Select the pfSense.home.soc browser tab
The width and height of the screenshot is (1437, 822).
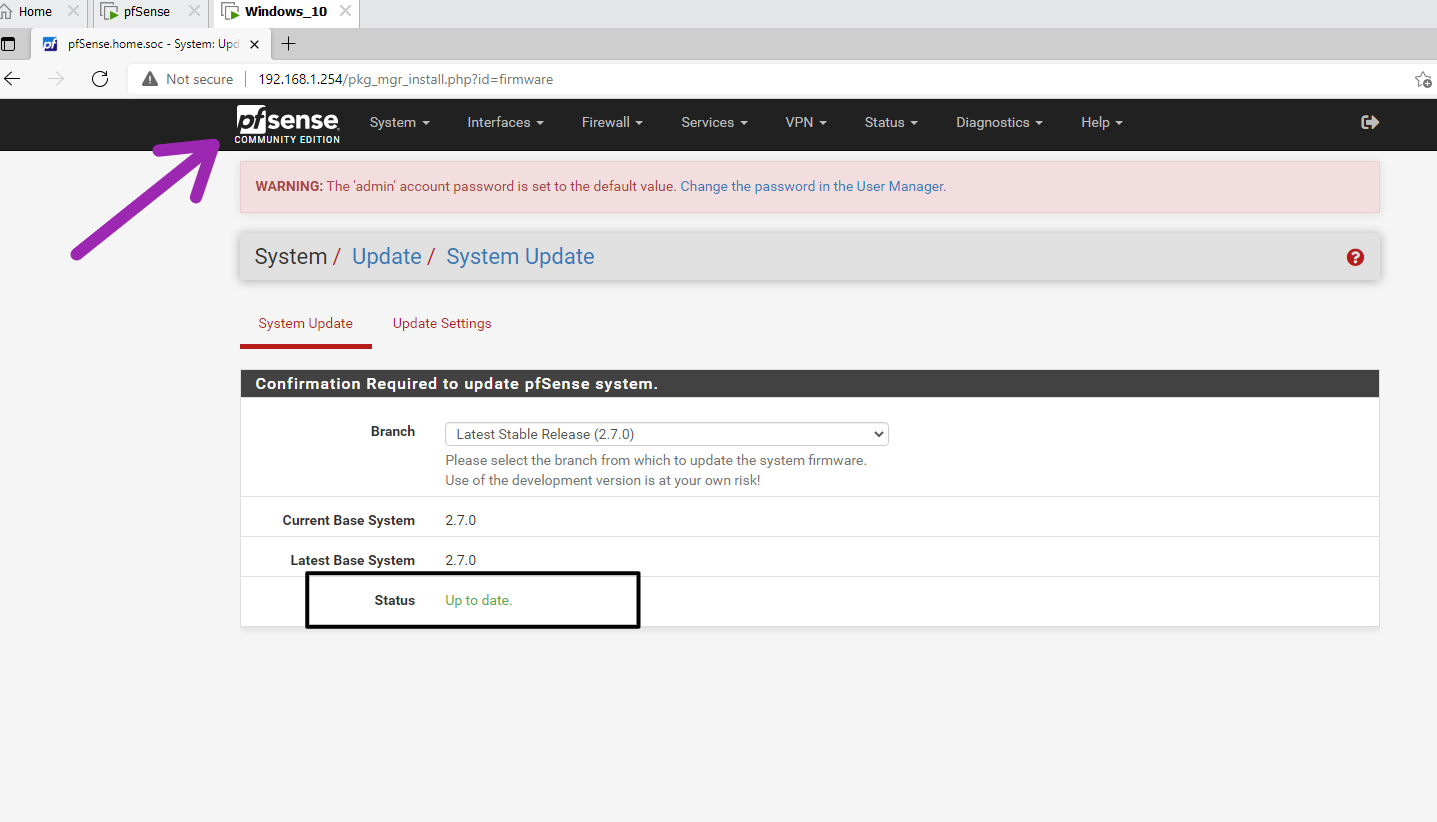152,44
